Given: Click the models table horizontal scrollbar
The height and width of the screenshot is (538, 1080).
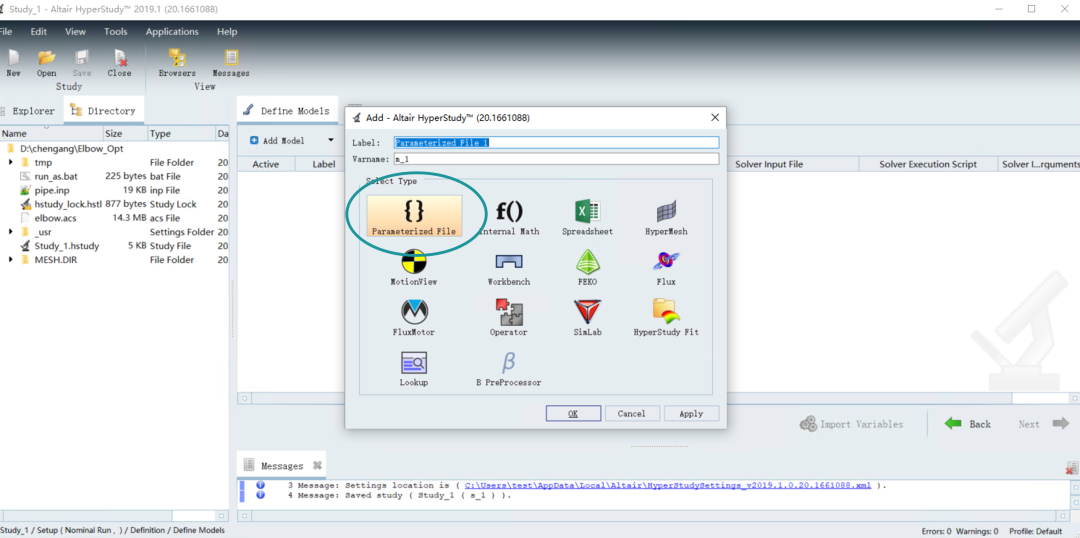Looking at the screenshot, I should 658,398.
